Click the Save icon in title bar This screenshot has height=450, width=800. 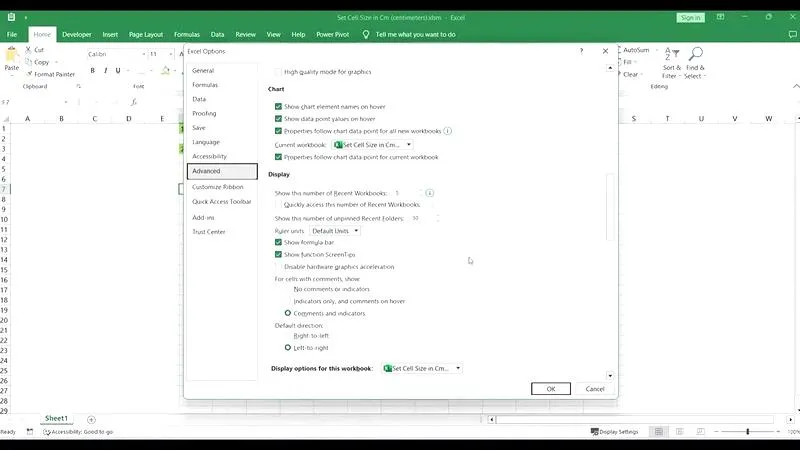(x=11, y=17)
